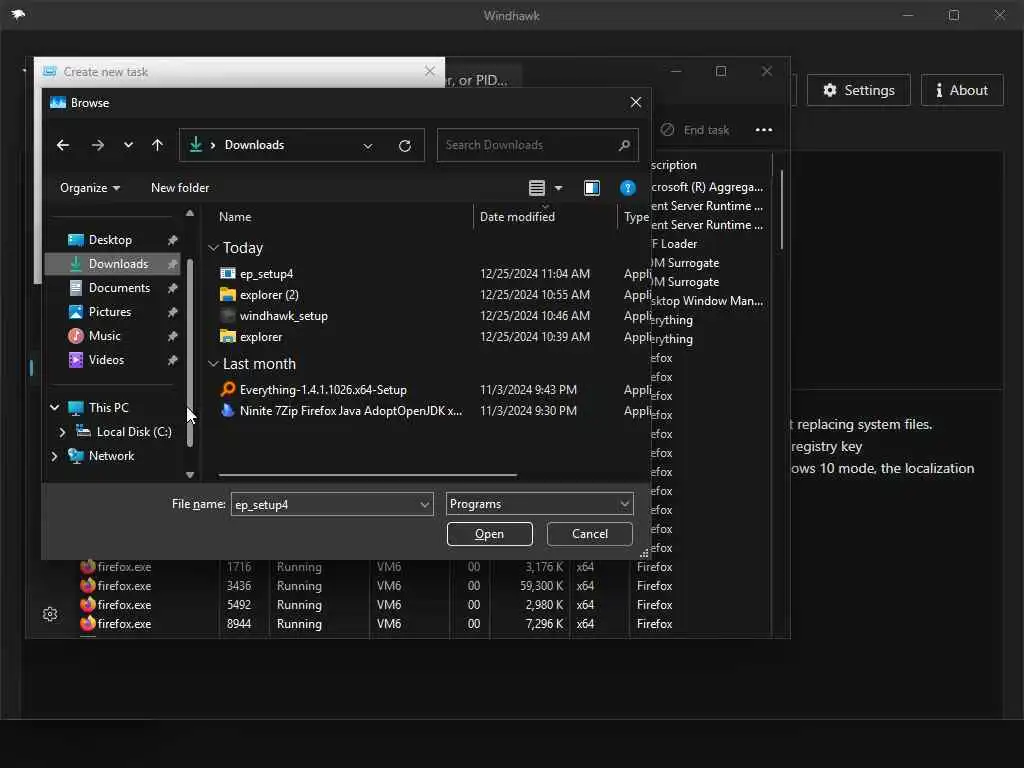Open Task Manager settings gear
This screenshot has width=1024, height=768.
50,614
